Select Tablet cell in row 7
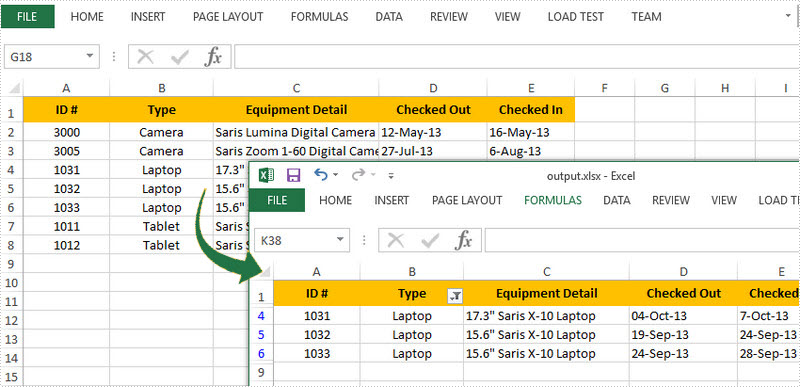The width and height of the screenshot is (800, 387). coord(161,226)
